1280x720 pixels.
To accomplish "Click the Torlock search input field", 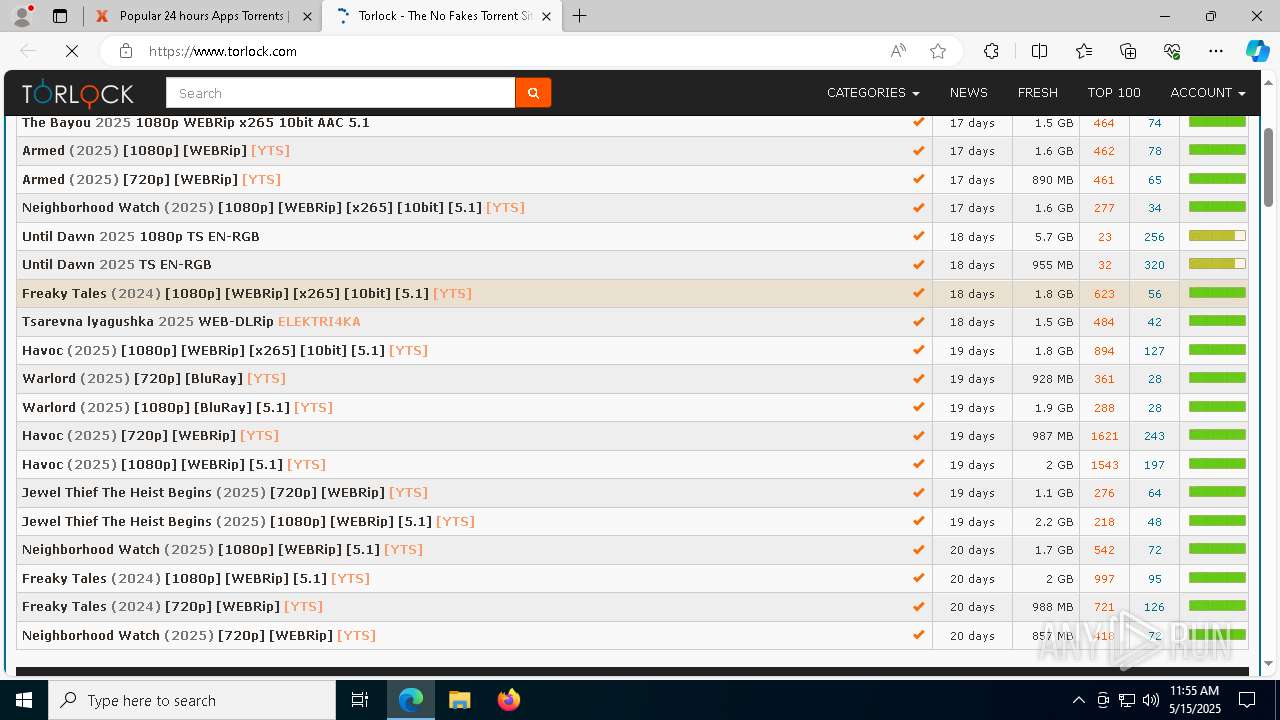I will pos(340,93).
